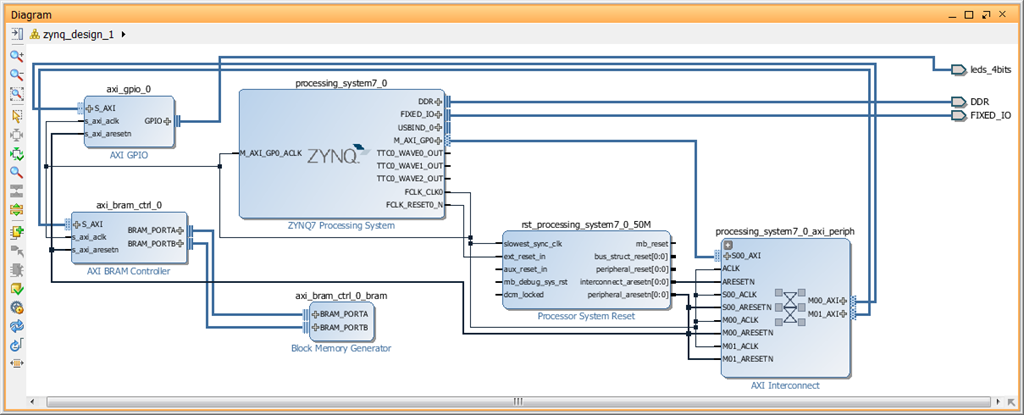Screen dimensions: 1024x415
Task: Click the Zoom In magnifier icon
Action: coord(16,57)
